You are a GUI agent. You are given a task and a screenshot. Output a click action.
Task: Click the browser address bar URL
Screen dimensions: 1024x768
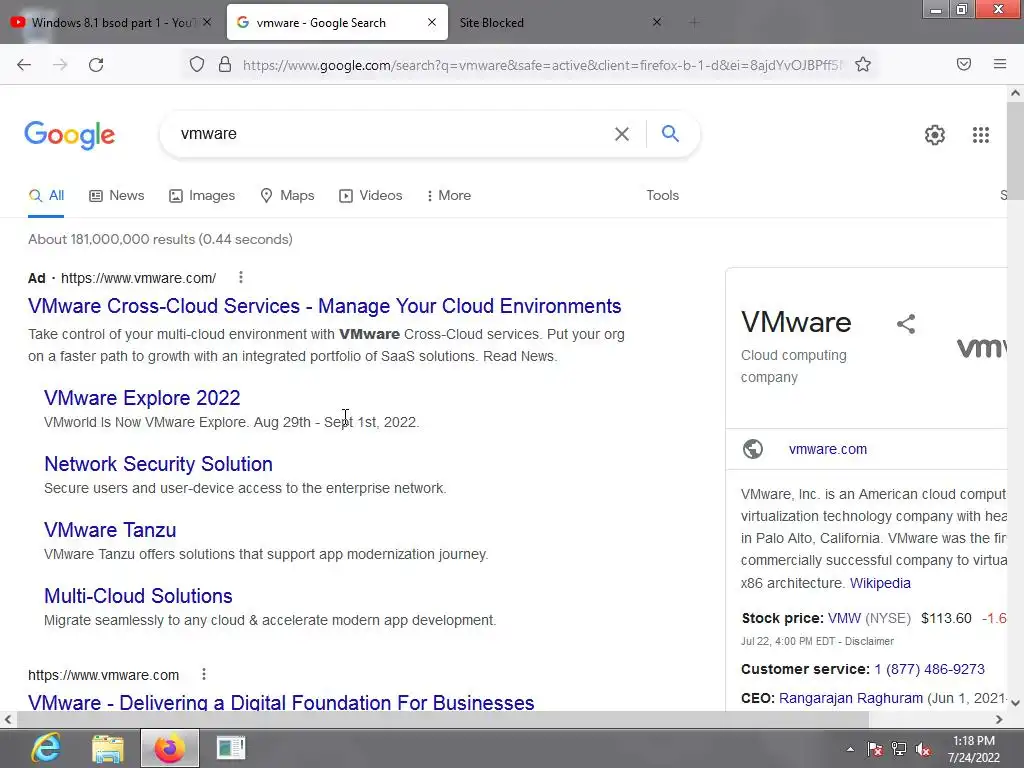542,65
